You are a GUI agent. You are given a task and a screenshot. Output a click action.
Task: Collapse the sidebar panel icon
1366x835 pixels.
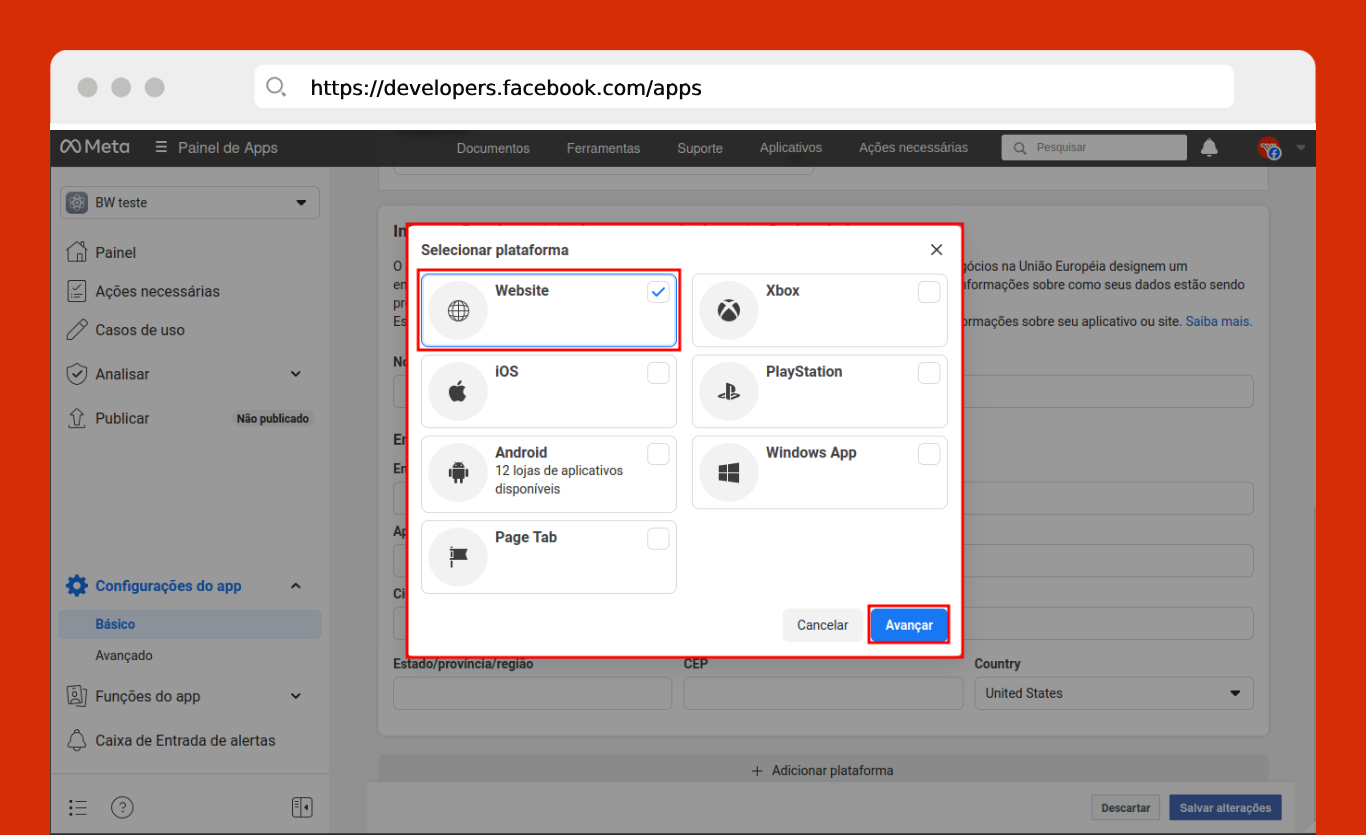pos(302,807)
